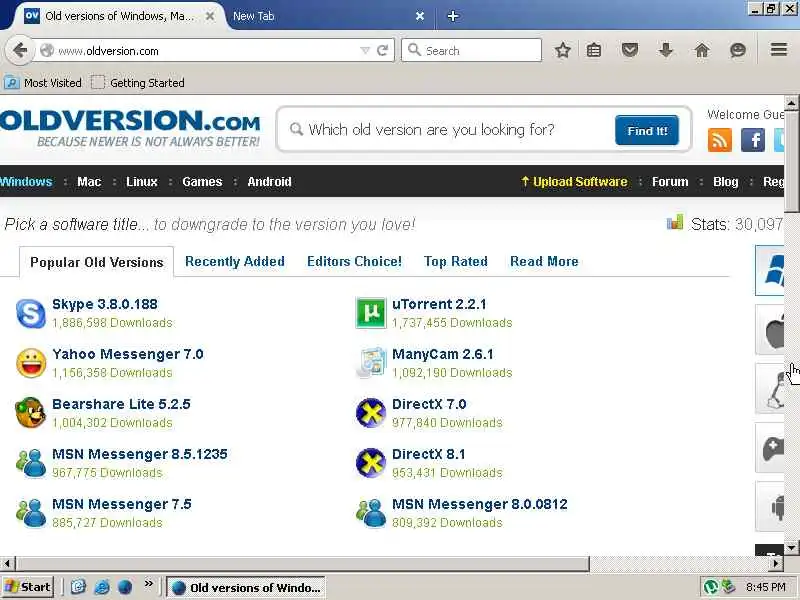This screenshot has height=600, width=800.
Task: Open MSN Messenger 7.5 link
Action: pyautogui.click(x=121, y=504)
